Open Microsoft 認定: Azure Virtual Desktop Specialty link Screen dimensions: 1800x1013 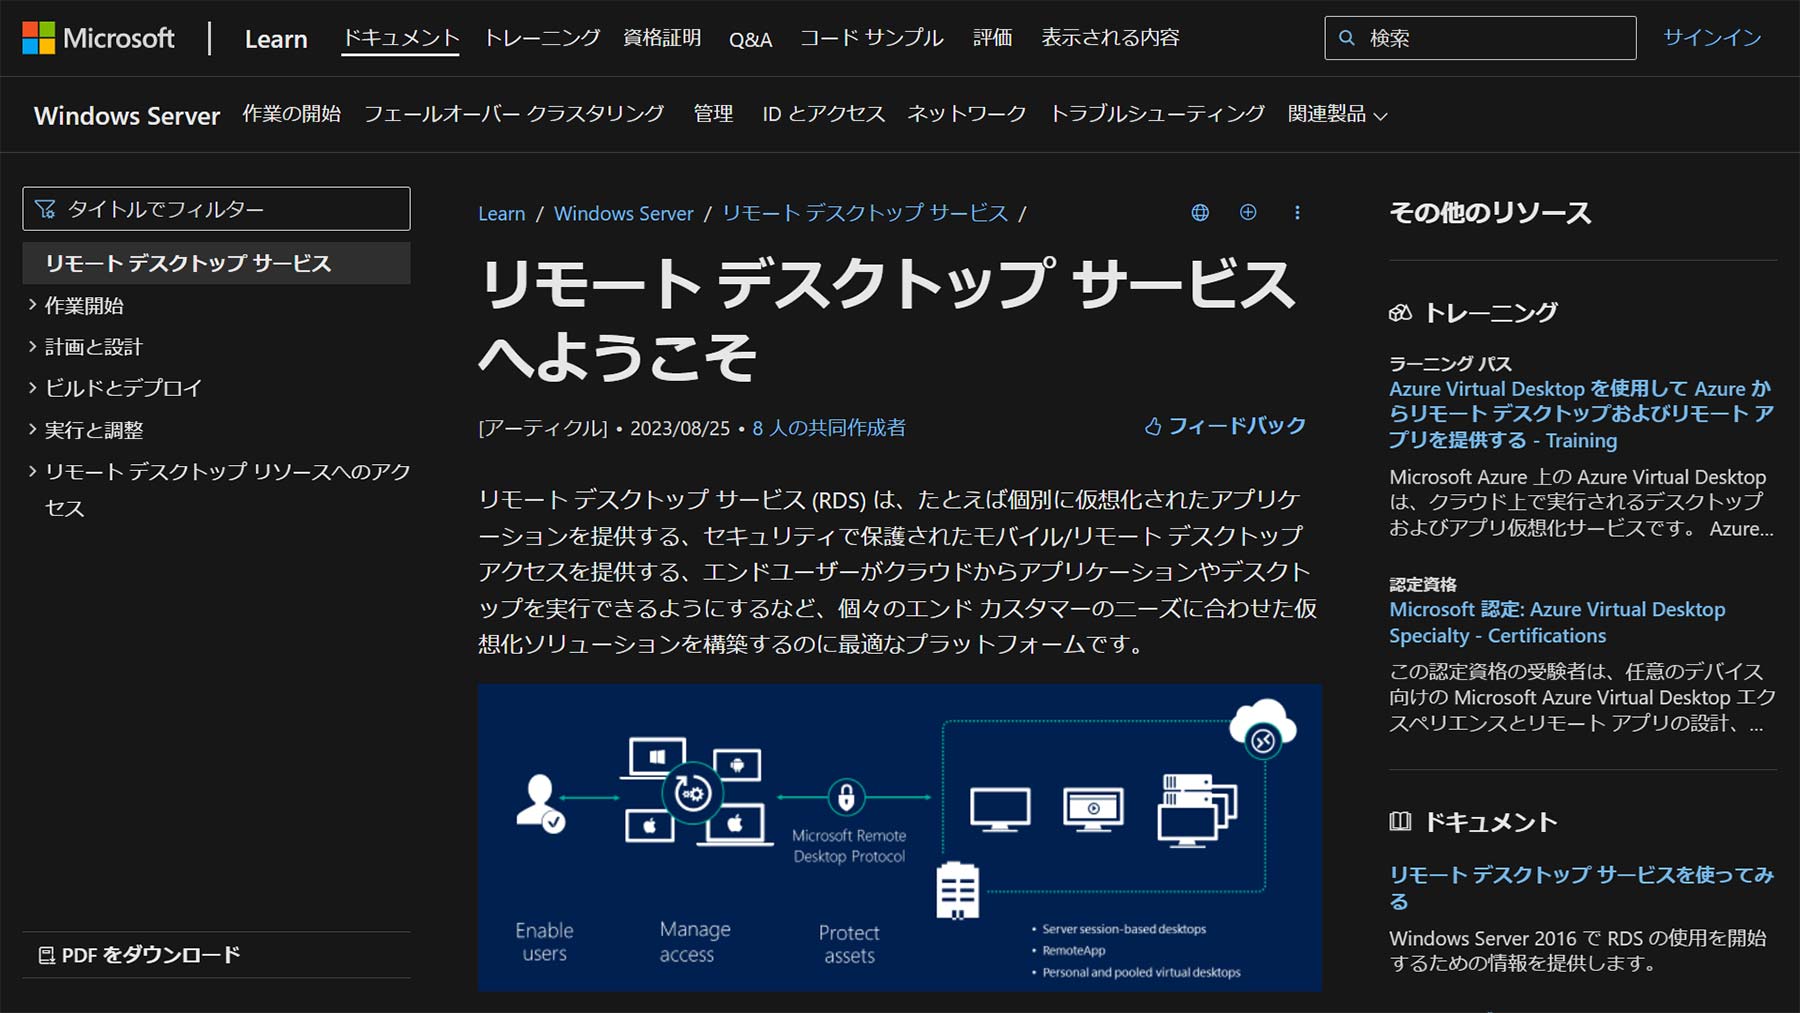(1557, 622)
